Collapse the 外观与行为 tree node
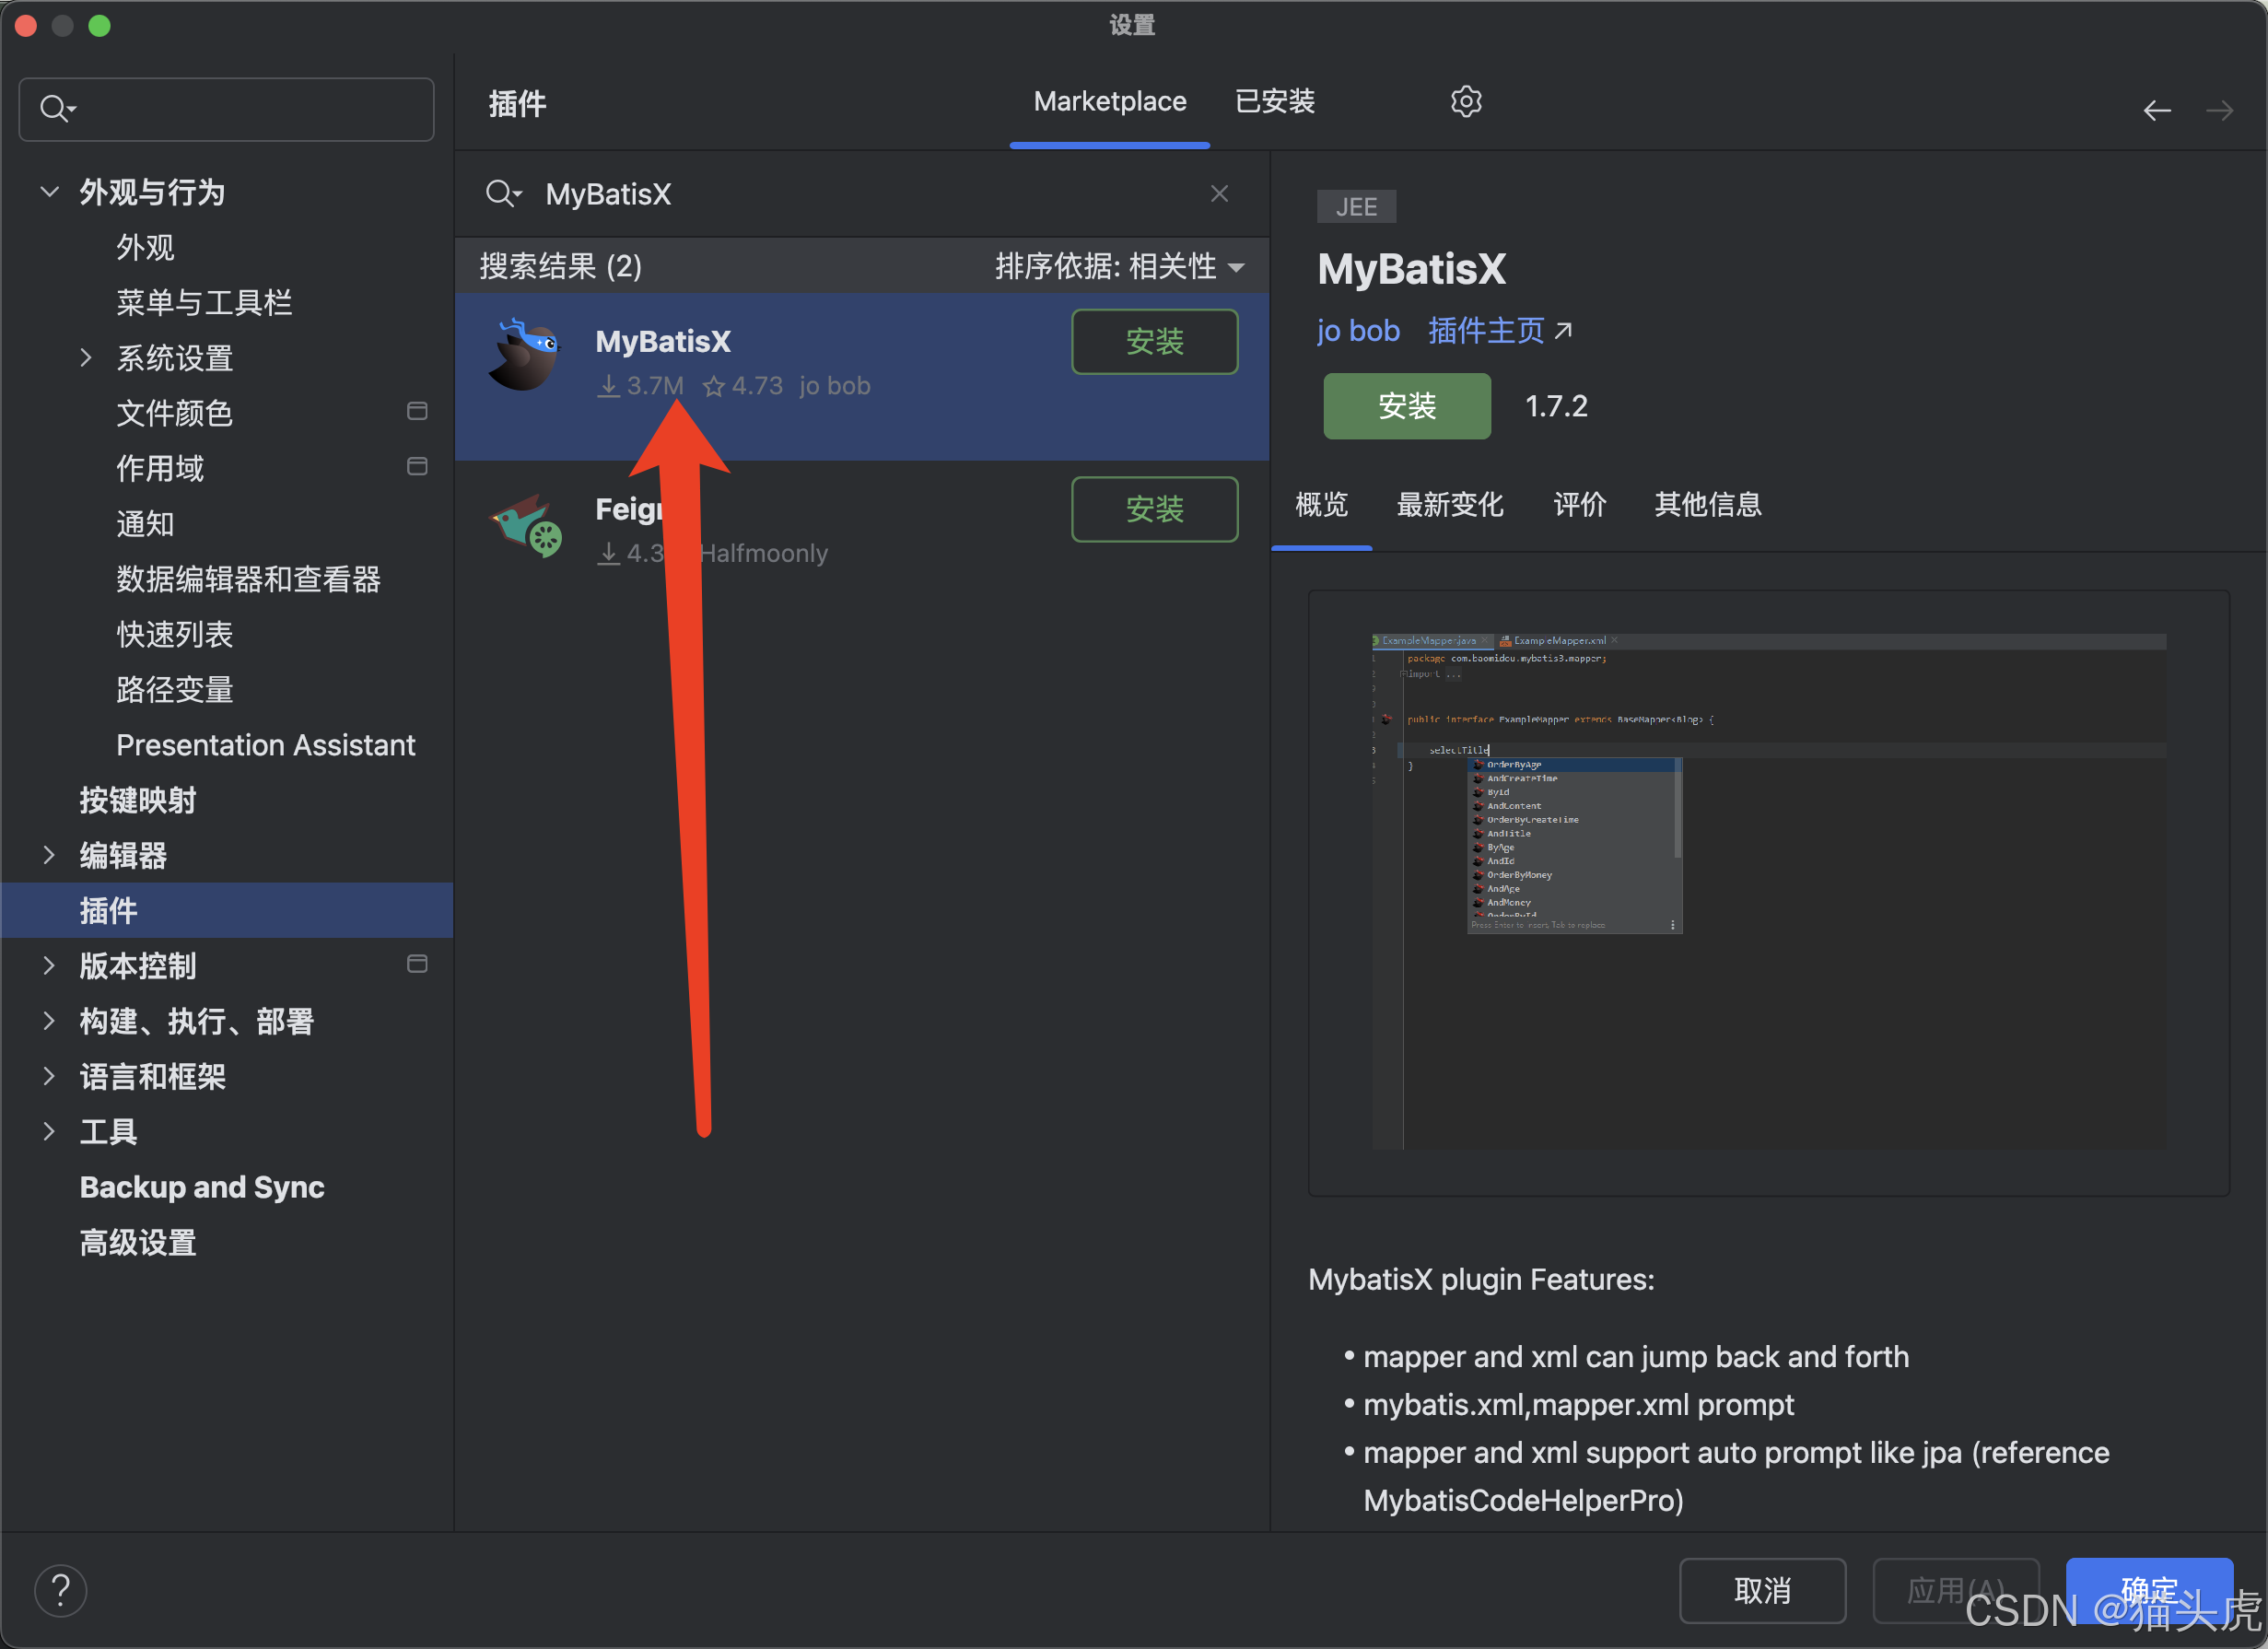 click(49, 192)
